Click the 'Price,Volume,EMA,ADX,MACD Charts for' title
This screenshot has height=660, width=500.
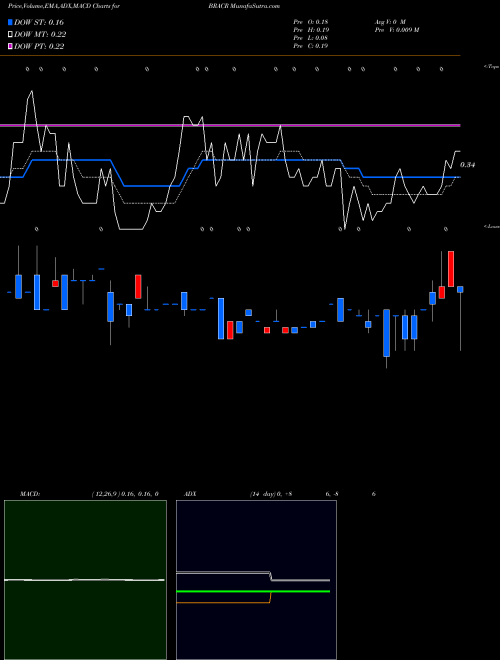coord(64,6)
